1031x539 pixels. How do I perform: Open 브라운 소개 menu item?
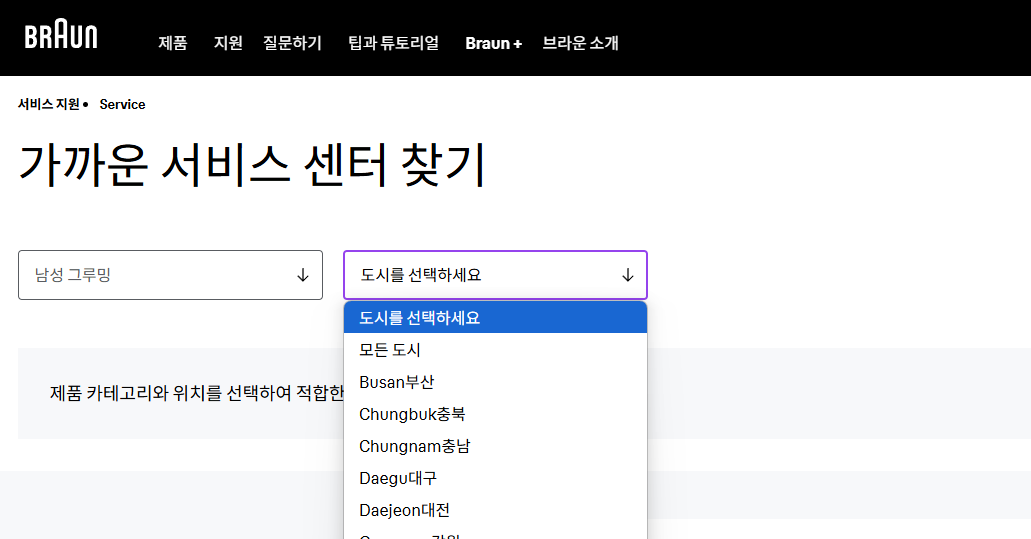point(581,43)
